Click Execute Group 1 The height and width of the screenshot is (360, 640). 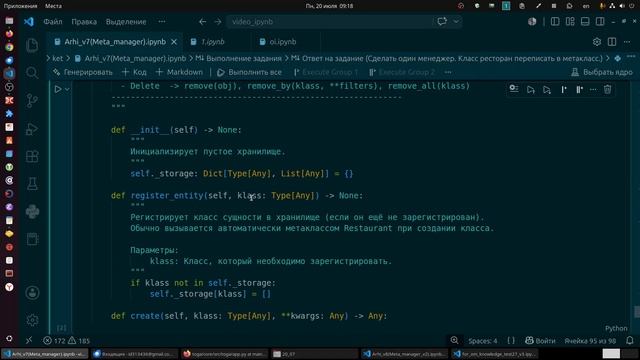326,72
